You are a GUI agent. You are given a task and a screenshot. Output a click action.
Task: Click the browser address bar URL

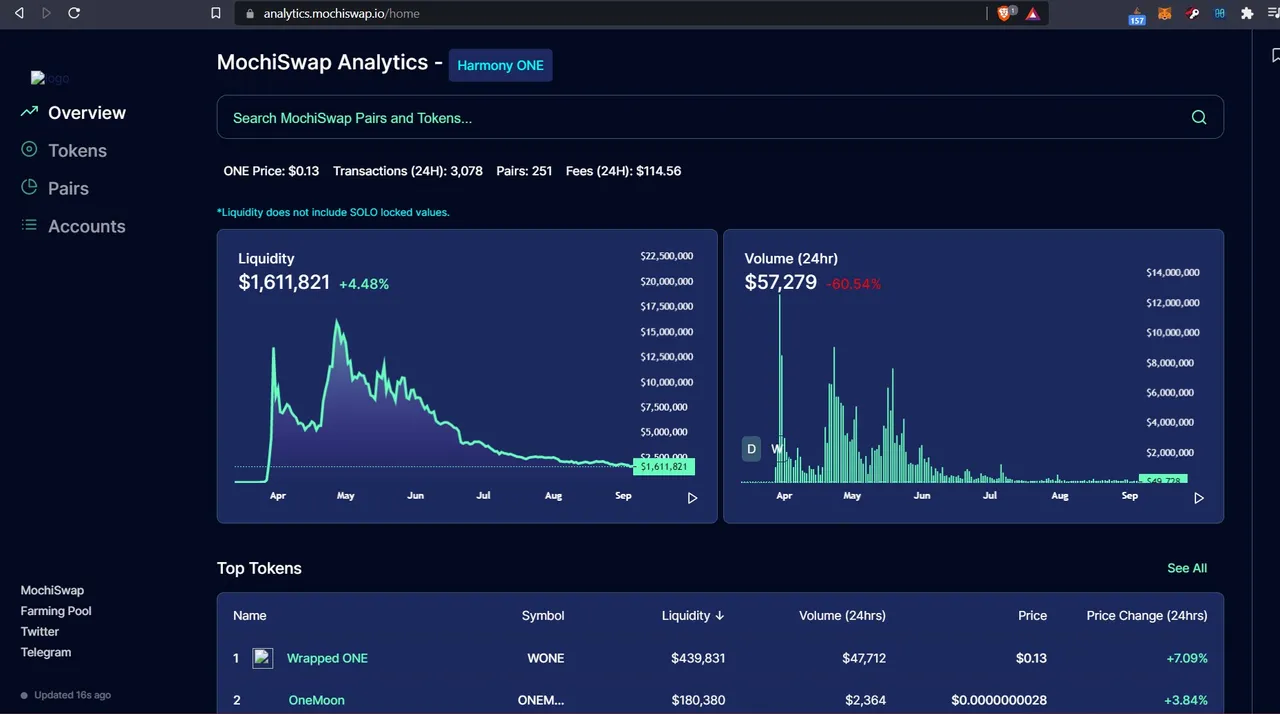pyautogui.click(x=341, y=13)
